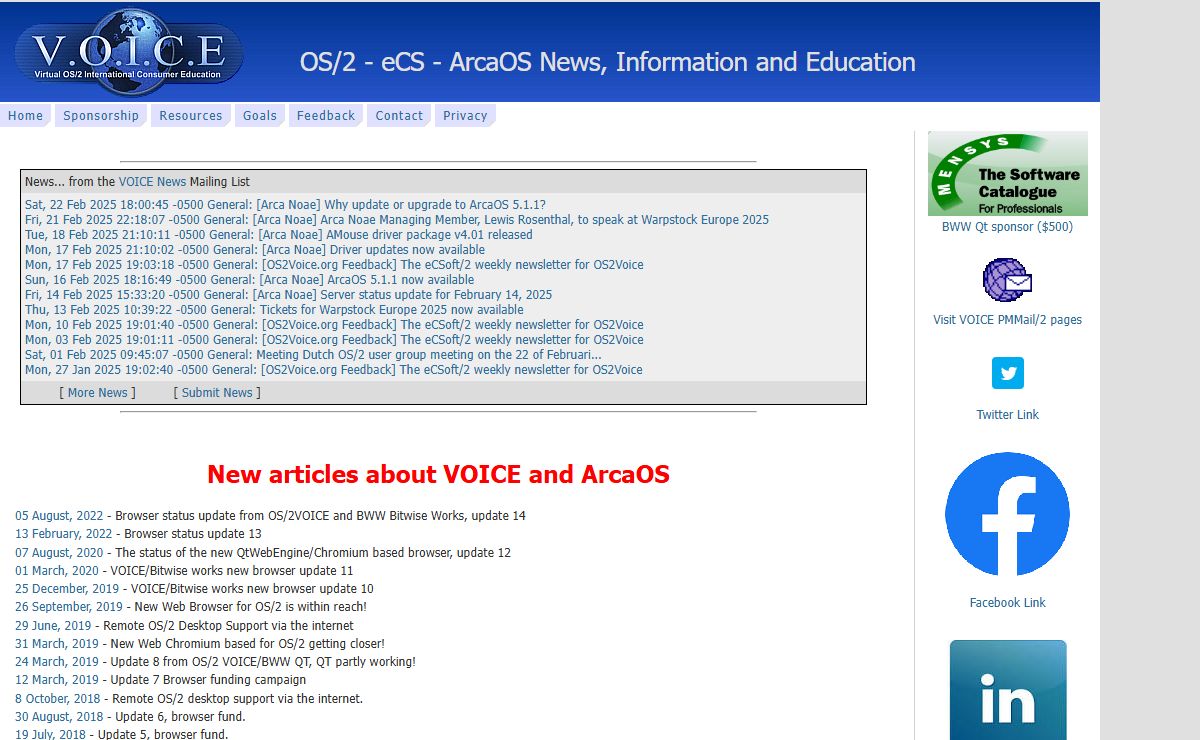Click the blue Twitter bird icon
Screen dimensions: 1200x740
1008,373
